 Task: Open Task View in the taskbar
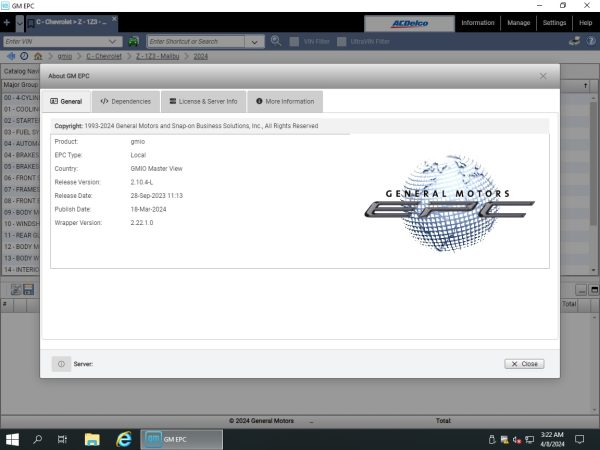[x=62, y=439]
